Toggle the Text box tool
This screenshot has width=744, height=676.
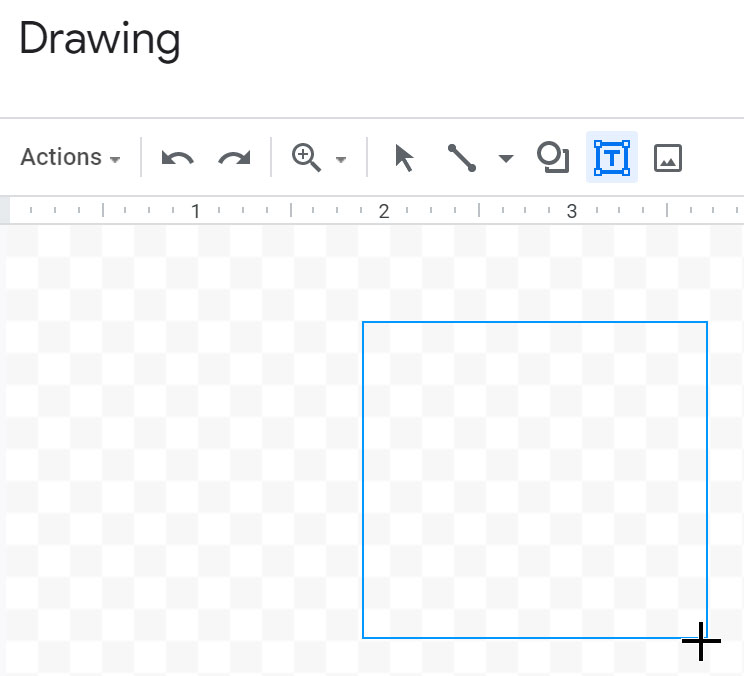coord(612,157)
